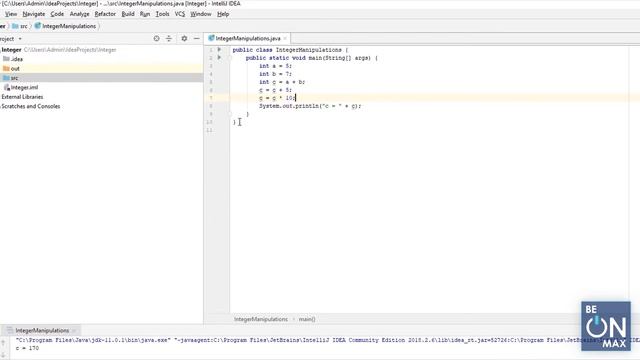Click the 'c = 170' console output
Viewport: 640px width, 360px height.
point(27,348)
